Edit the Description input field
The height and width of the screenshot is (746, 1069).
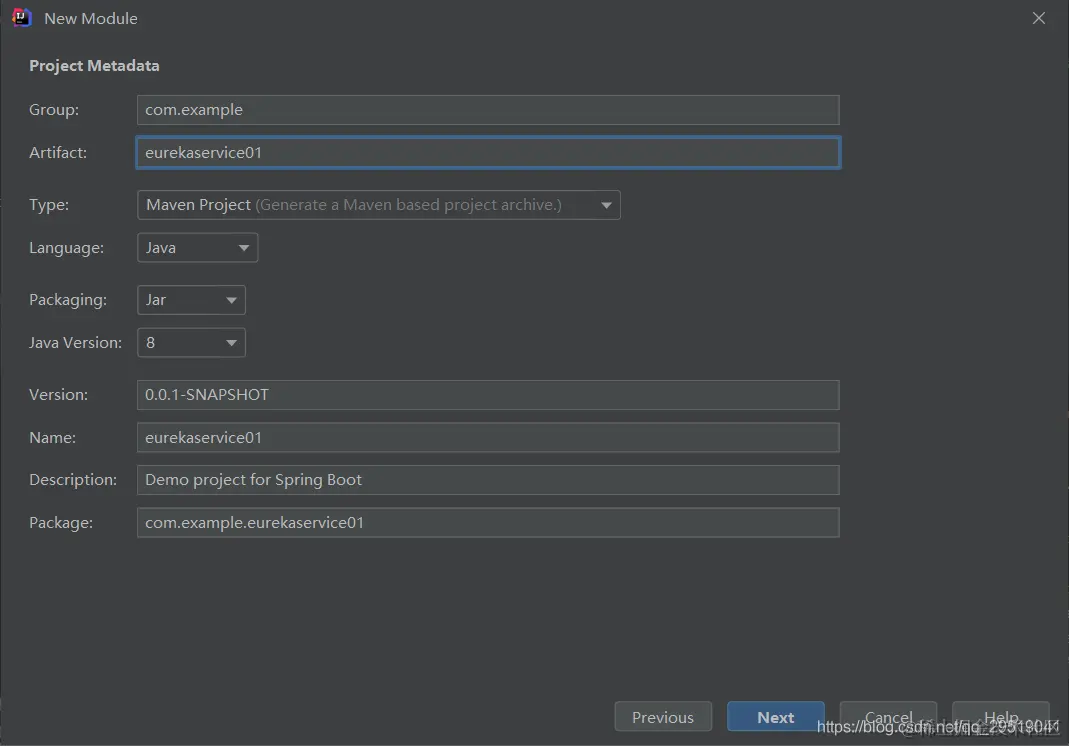click(488, 480)
